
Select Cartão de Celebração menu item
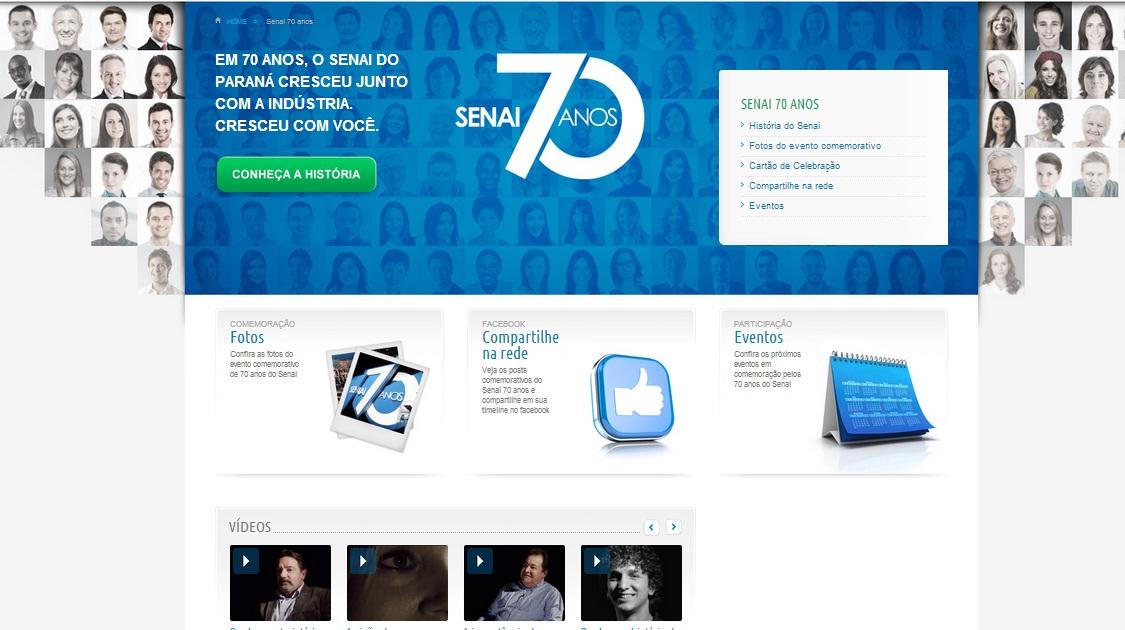pyautogui.click(x=794, y=166)
